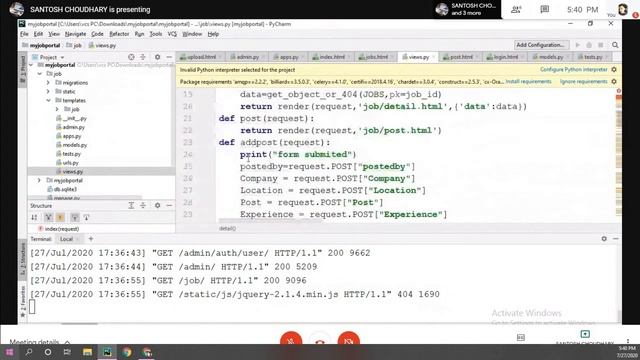Click the editor horizontal scrollbar
640x360 pixels.
pyautogui.click(x=271, y=221)
